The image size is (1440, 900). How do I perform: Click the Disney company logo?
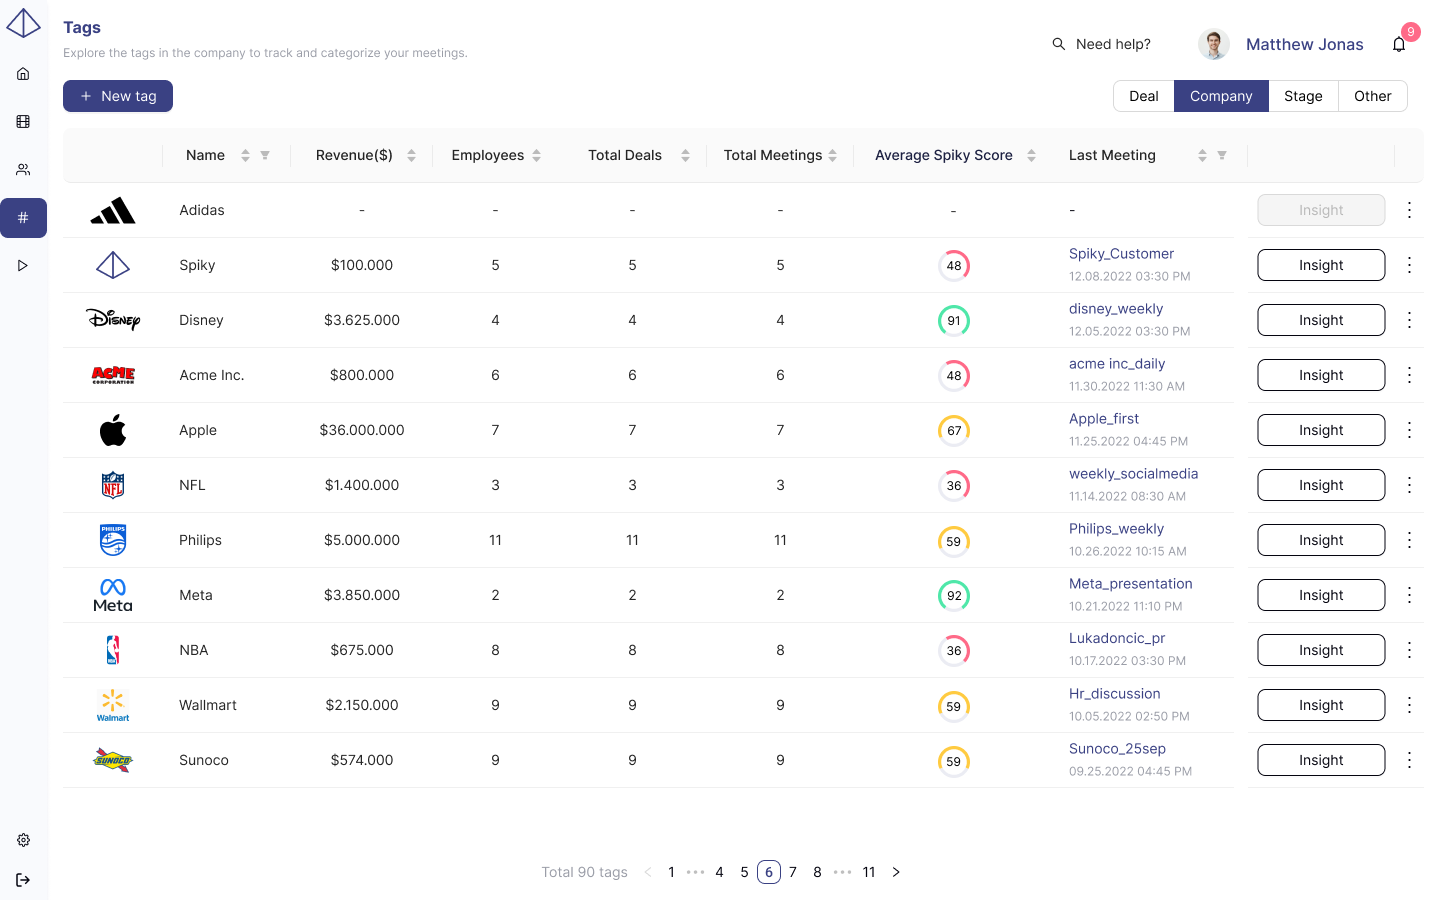113,320
